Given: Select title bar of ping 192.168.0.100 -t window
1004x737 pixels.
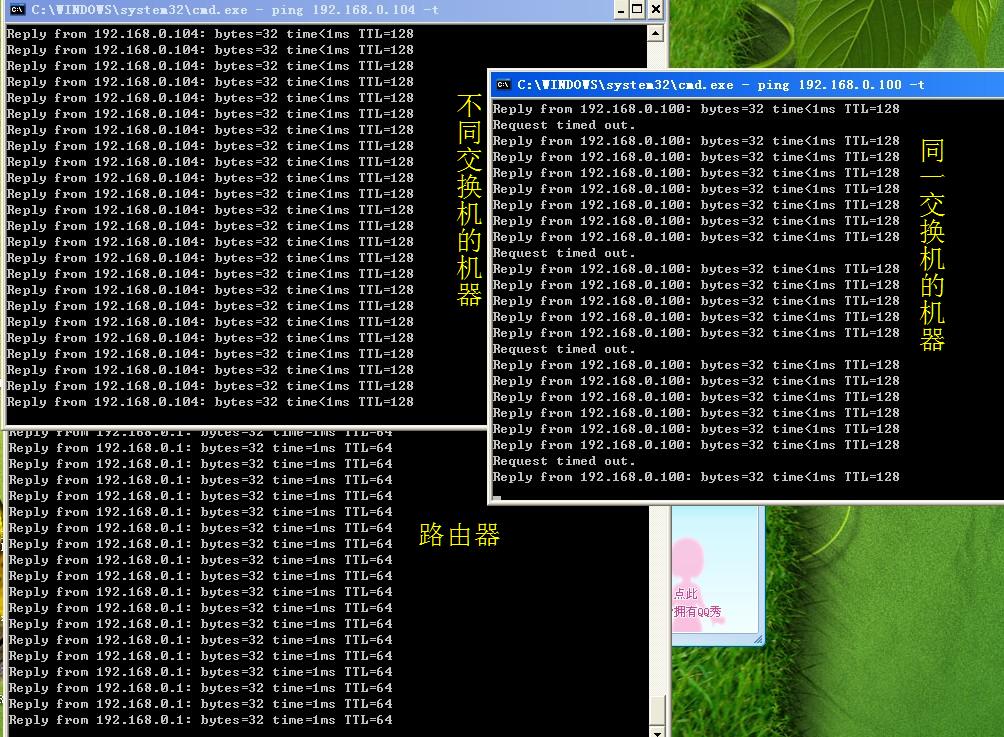Looking at the screenshot, I should (747, 85).
